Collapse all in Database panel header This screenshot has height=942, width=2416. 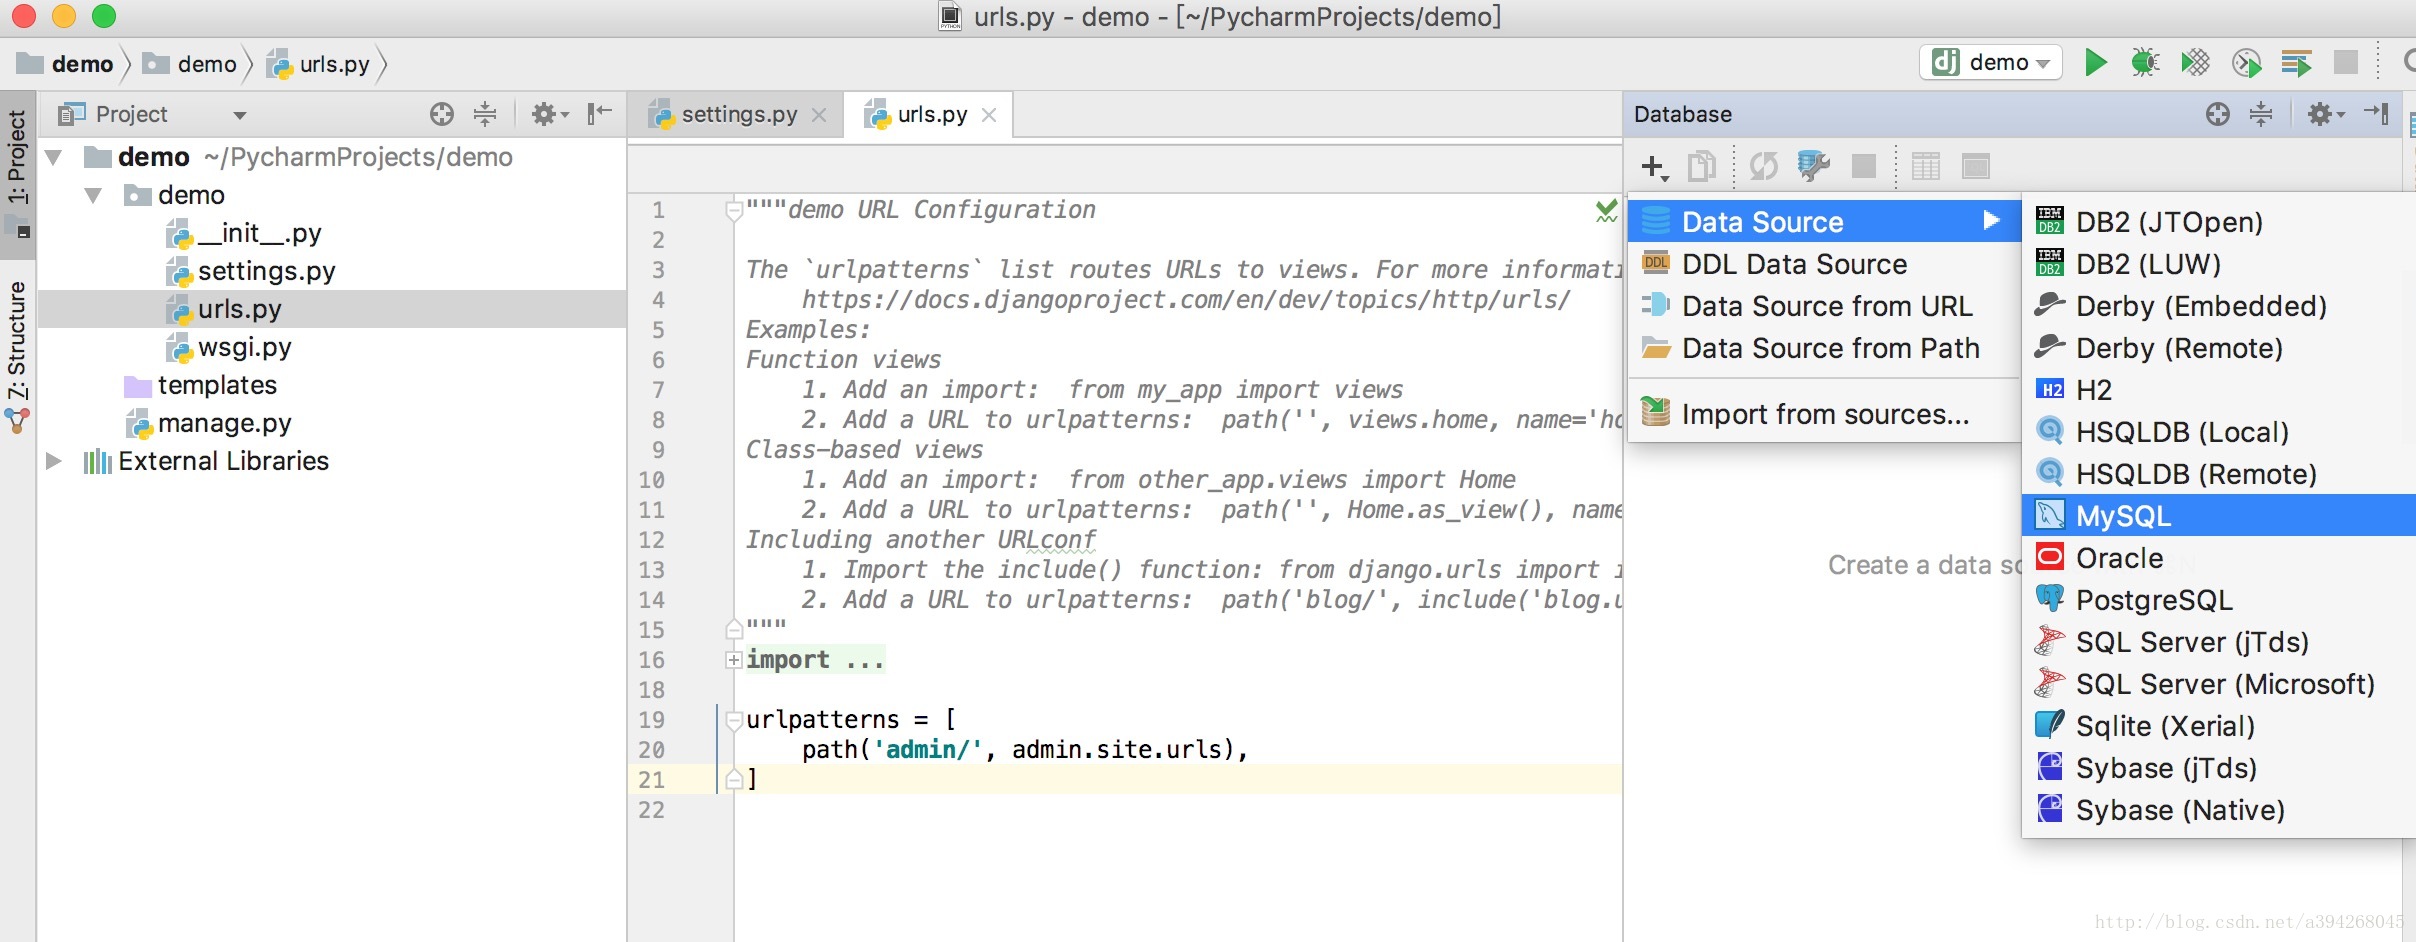coord(2261,114)
